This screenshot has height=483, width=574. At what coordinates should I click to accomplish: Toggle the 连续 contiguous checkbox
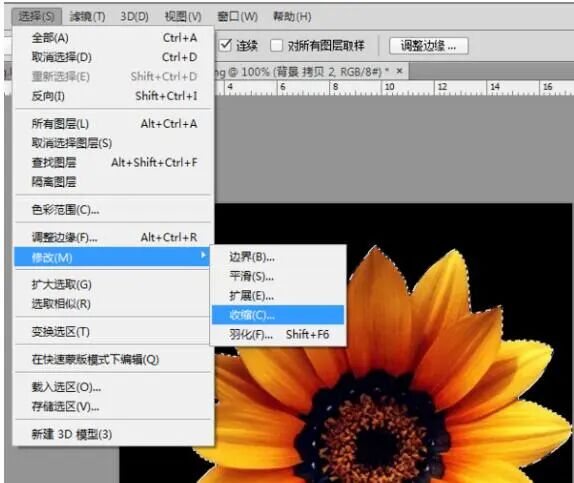(226, 45)
